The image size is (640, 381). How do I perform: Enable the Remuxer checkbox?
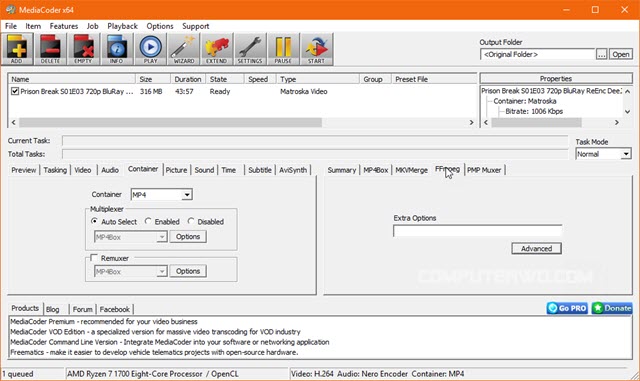tap(94, 258)
